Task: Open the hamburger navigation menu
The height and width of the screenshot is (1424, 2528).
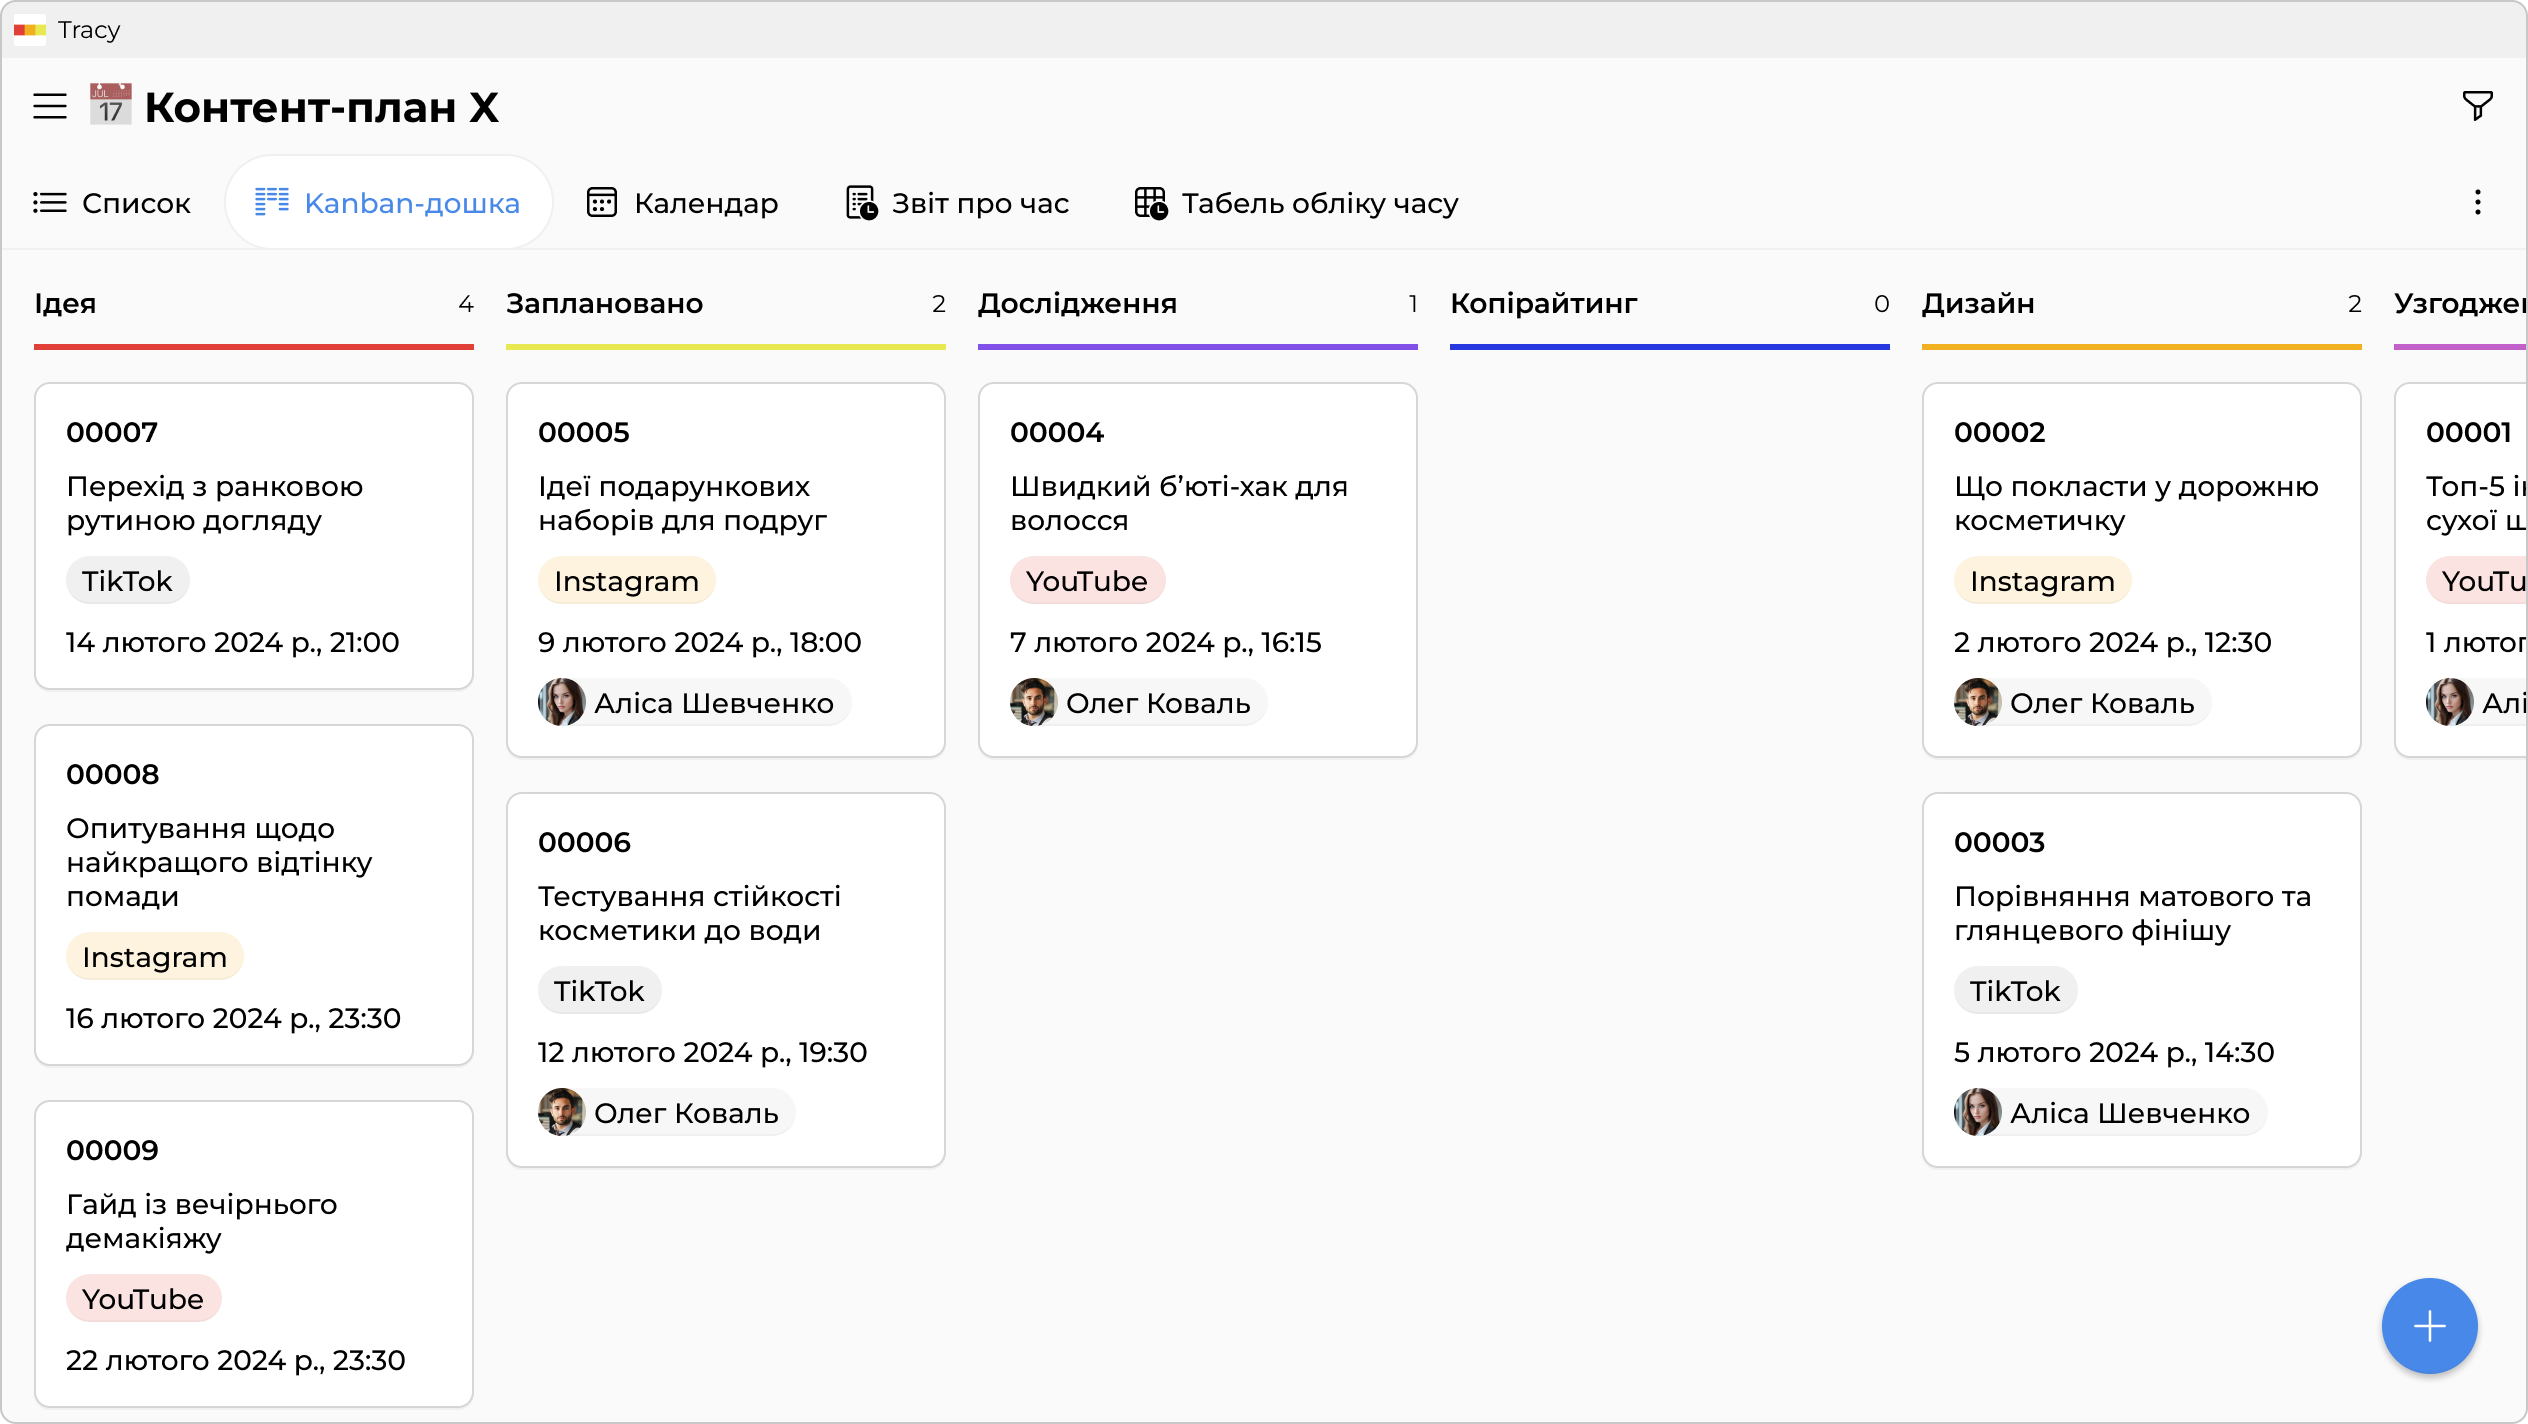Action: pyautogui.click(x=50, y=106)
